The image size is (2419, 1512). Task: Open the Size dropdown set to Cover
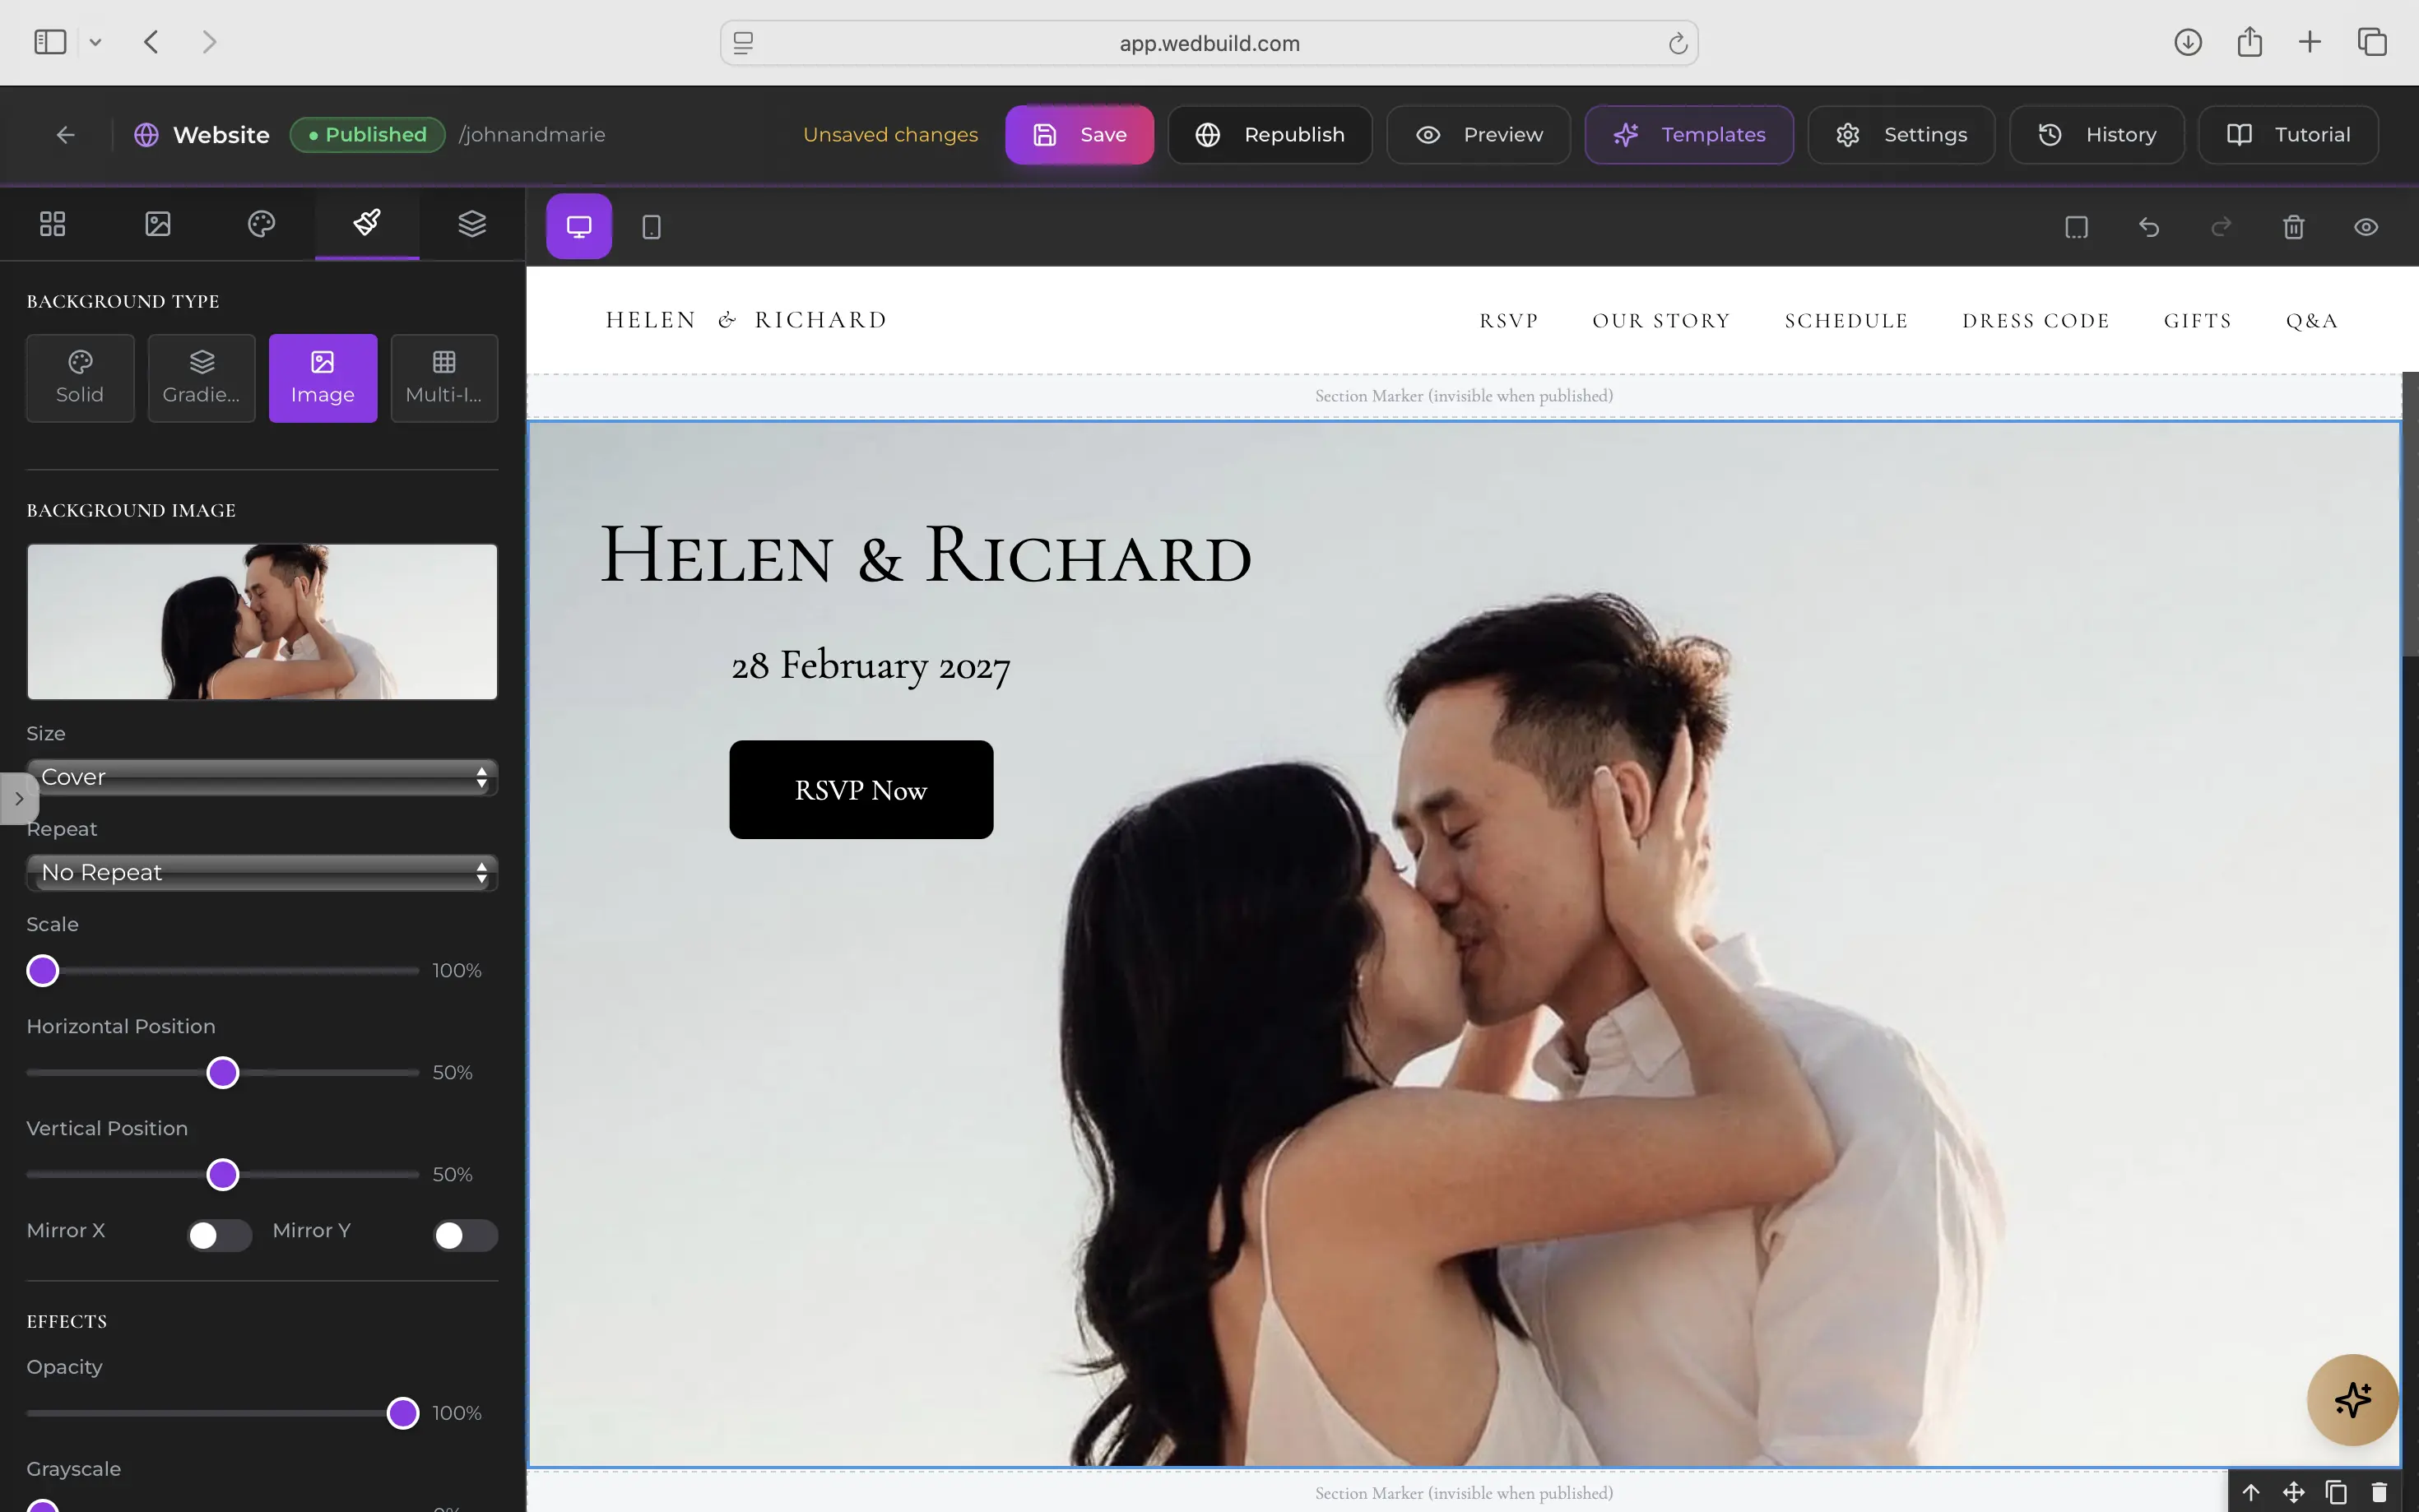[x=262, y=777]
